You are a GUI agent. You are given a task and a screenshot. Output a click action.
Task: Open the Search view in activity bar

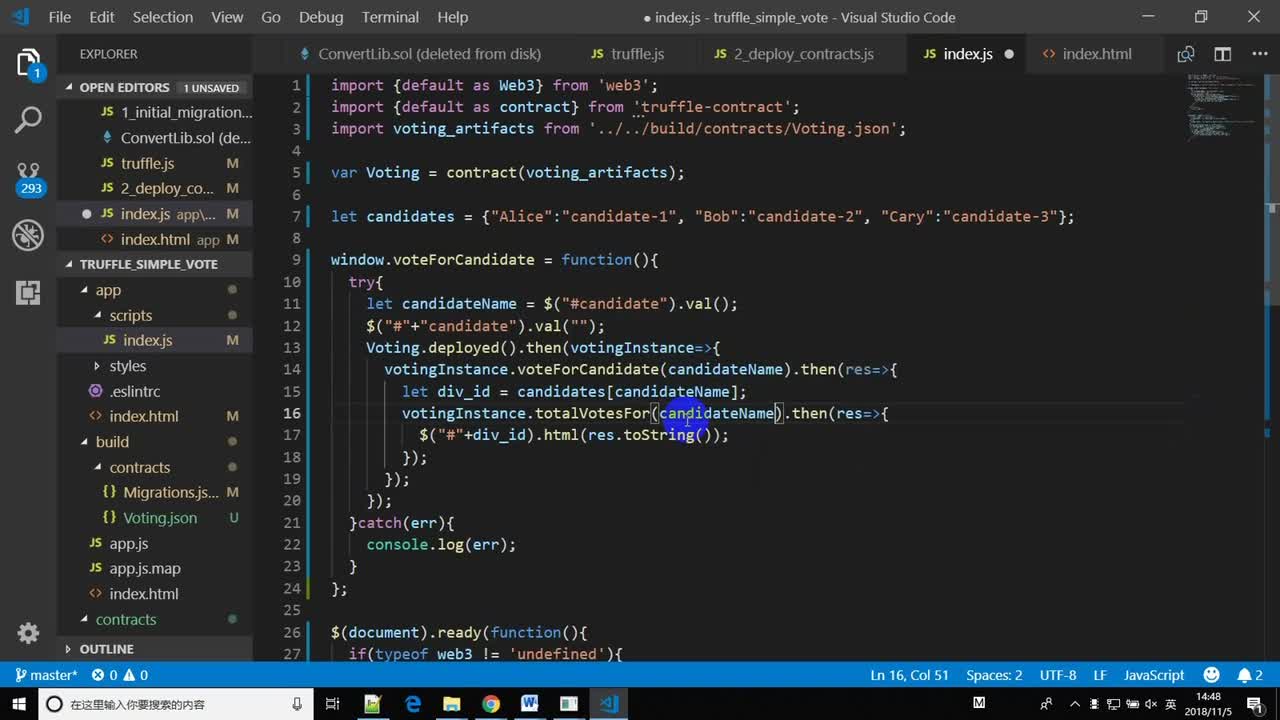tap(28, 120)
